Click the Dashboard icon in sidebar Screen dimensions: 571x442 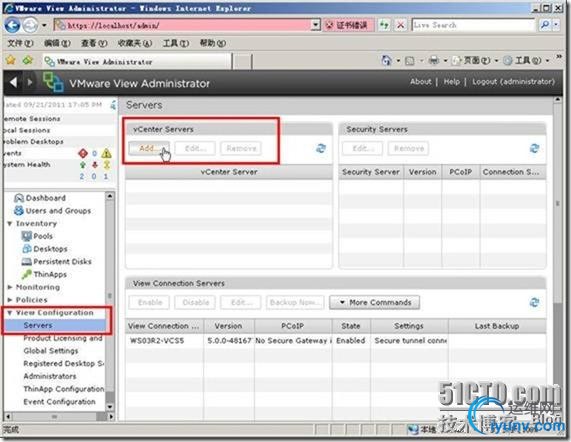pyautogui.click(x=19, y=198)
